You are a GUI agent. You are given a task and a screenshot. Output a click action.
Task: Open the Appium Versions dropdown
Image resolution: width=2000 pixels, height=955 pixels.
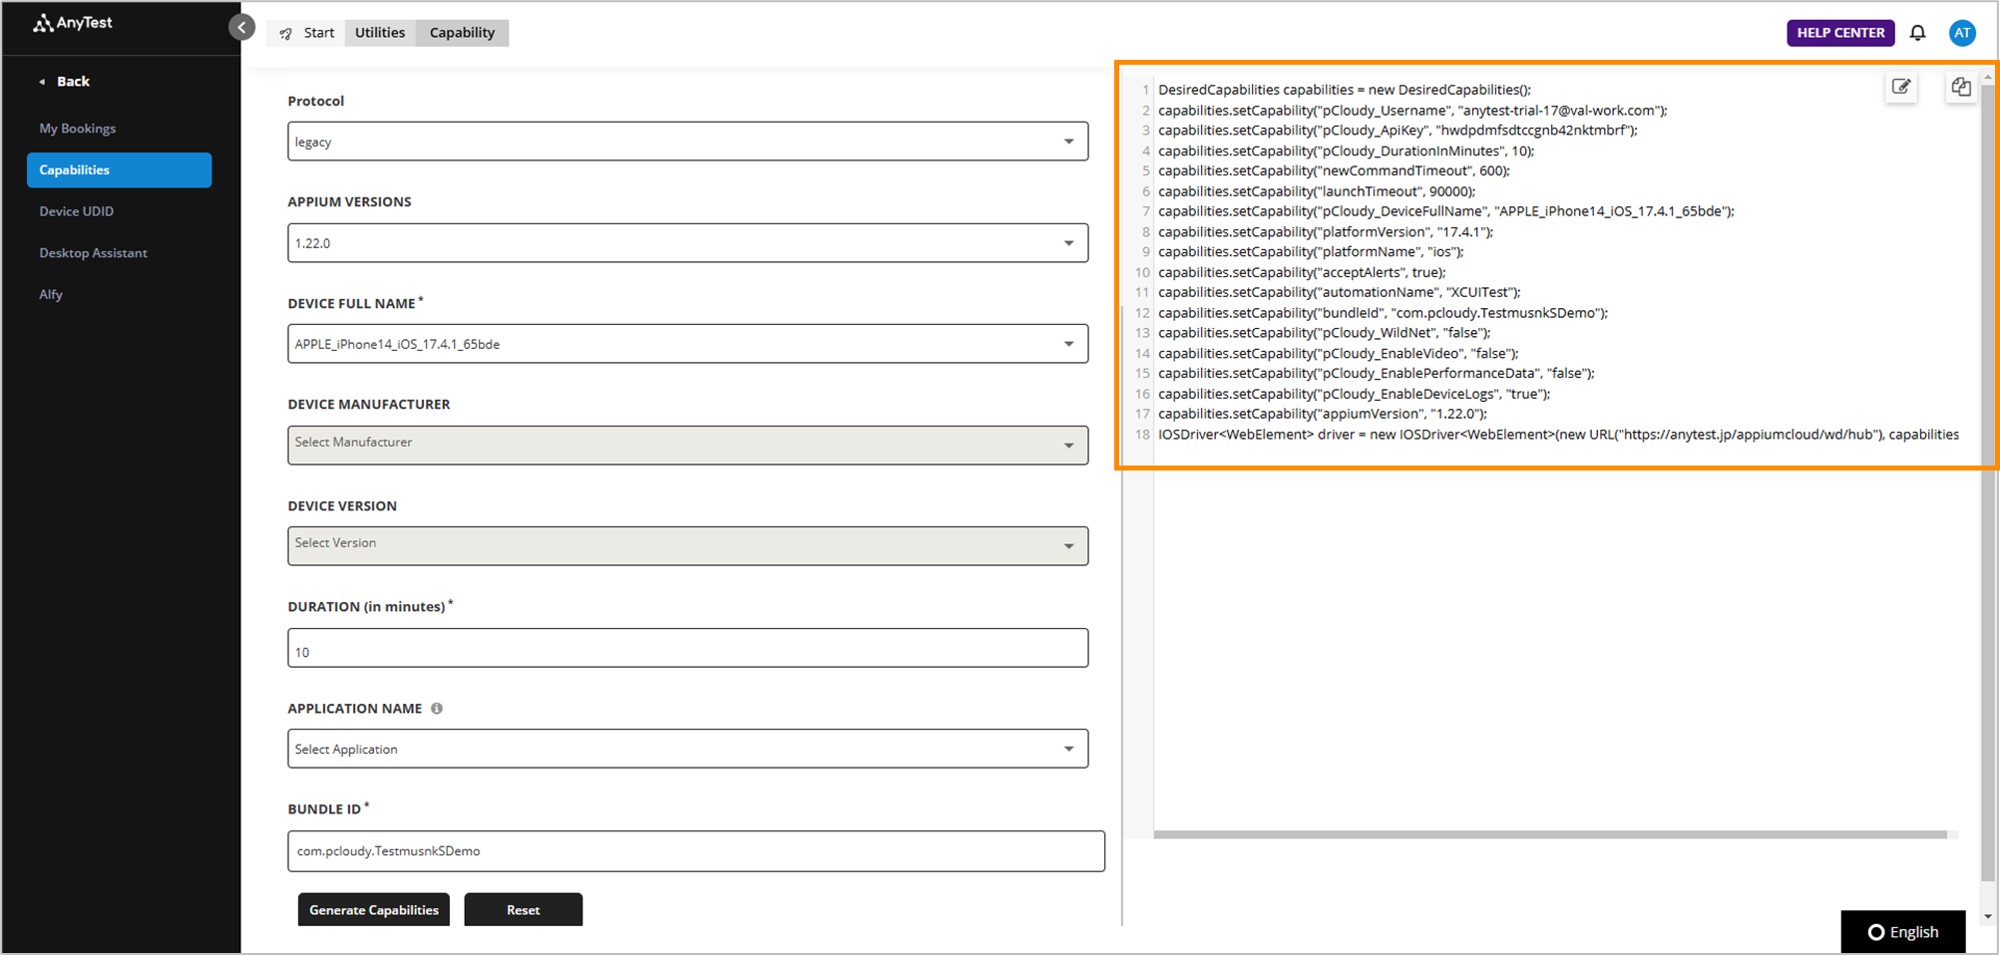pyautogui.click(x=688, y=243)
